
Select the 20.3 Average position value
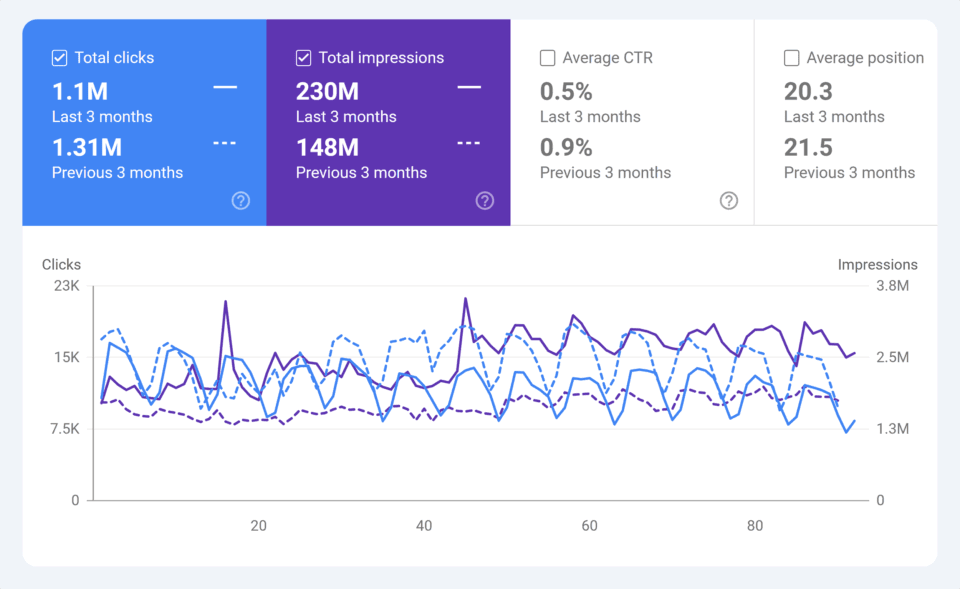pos(808,92)
